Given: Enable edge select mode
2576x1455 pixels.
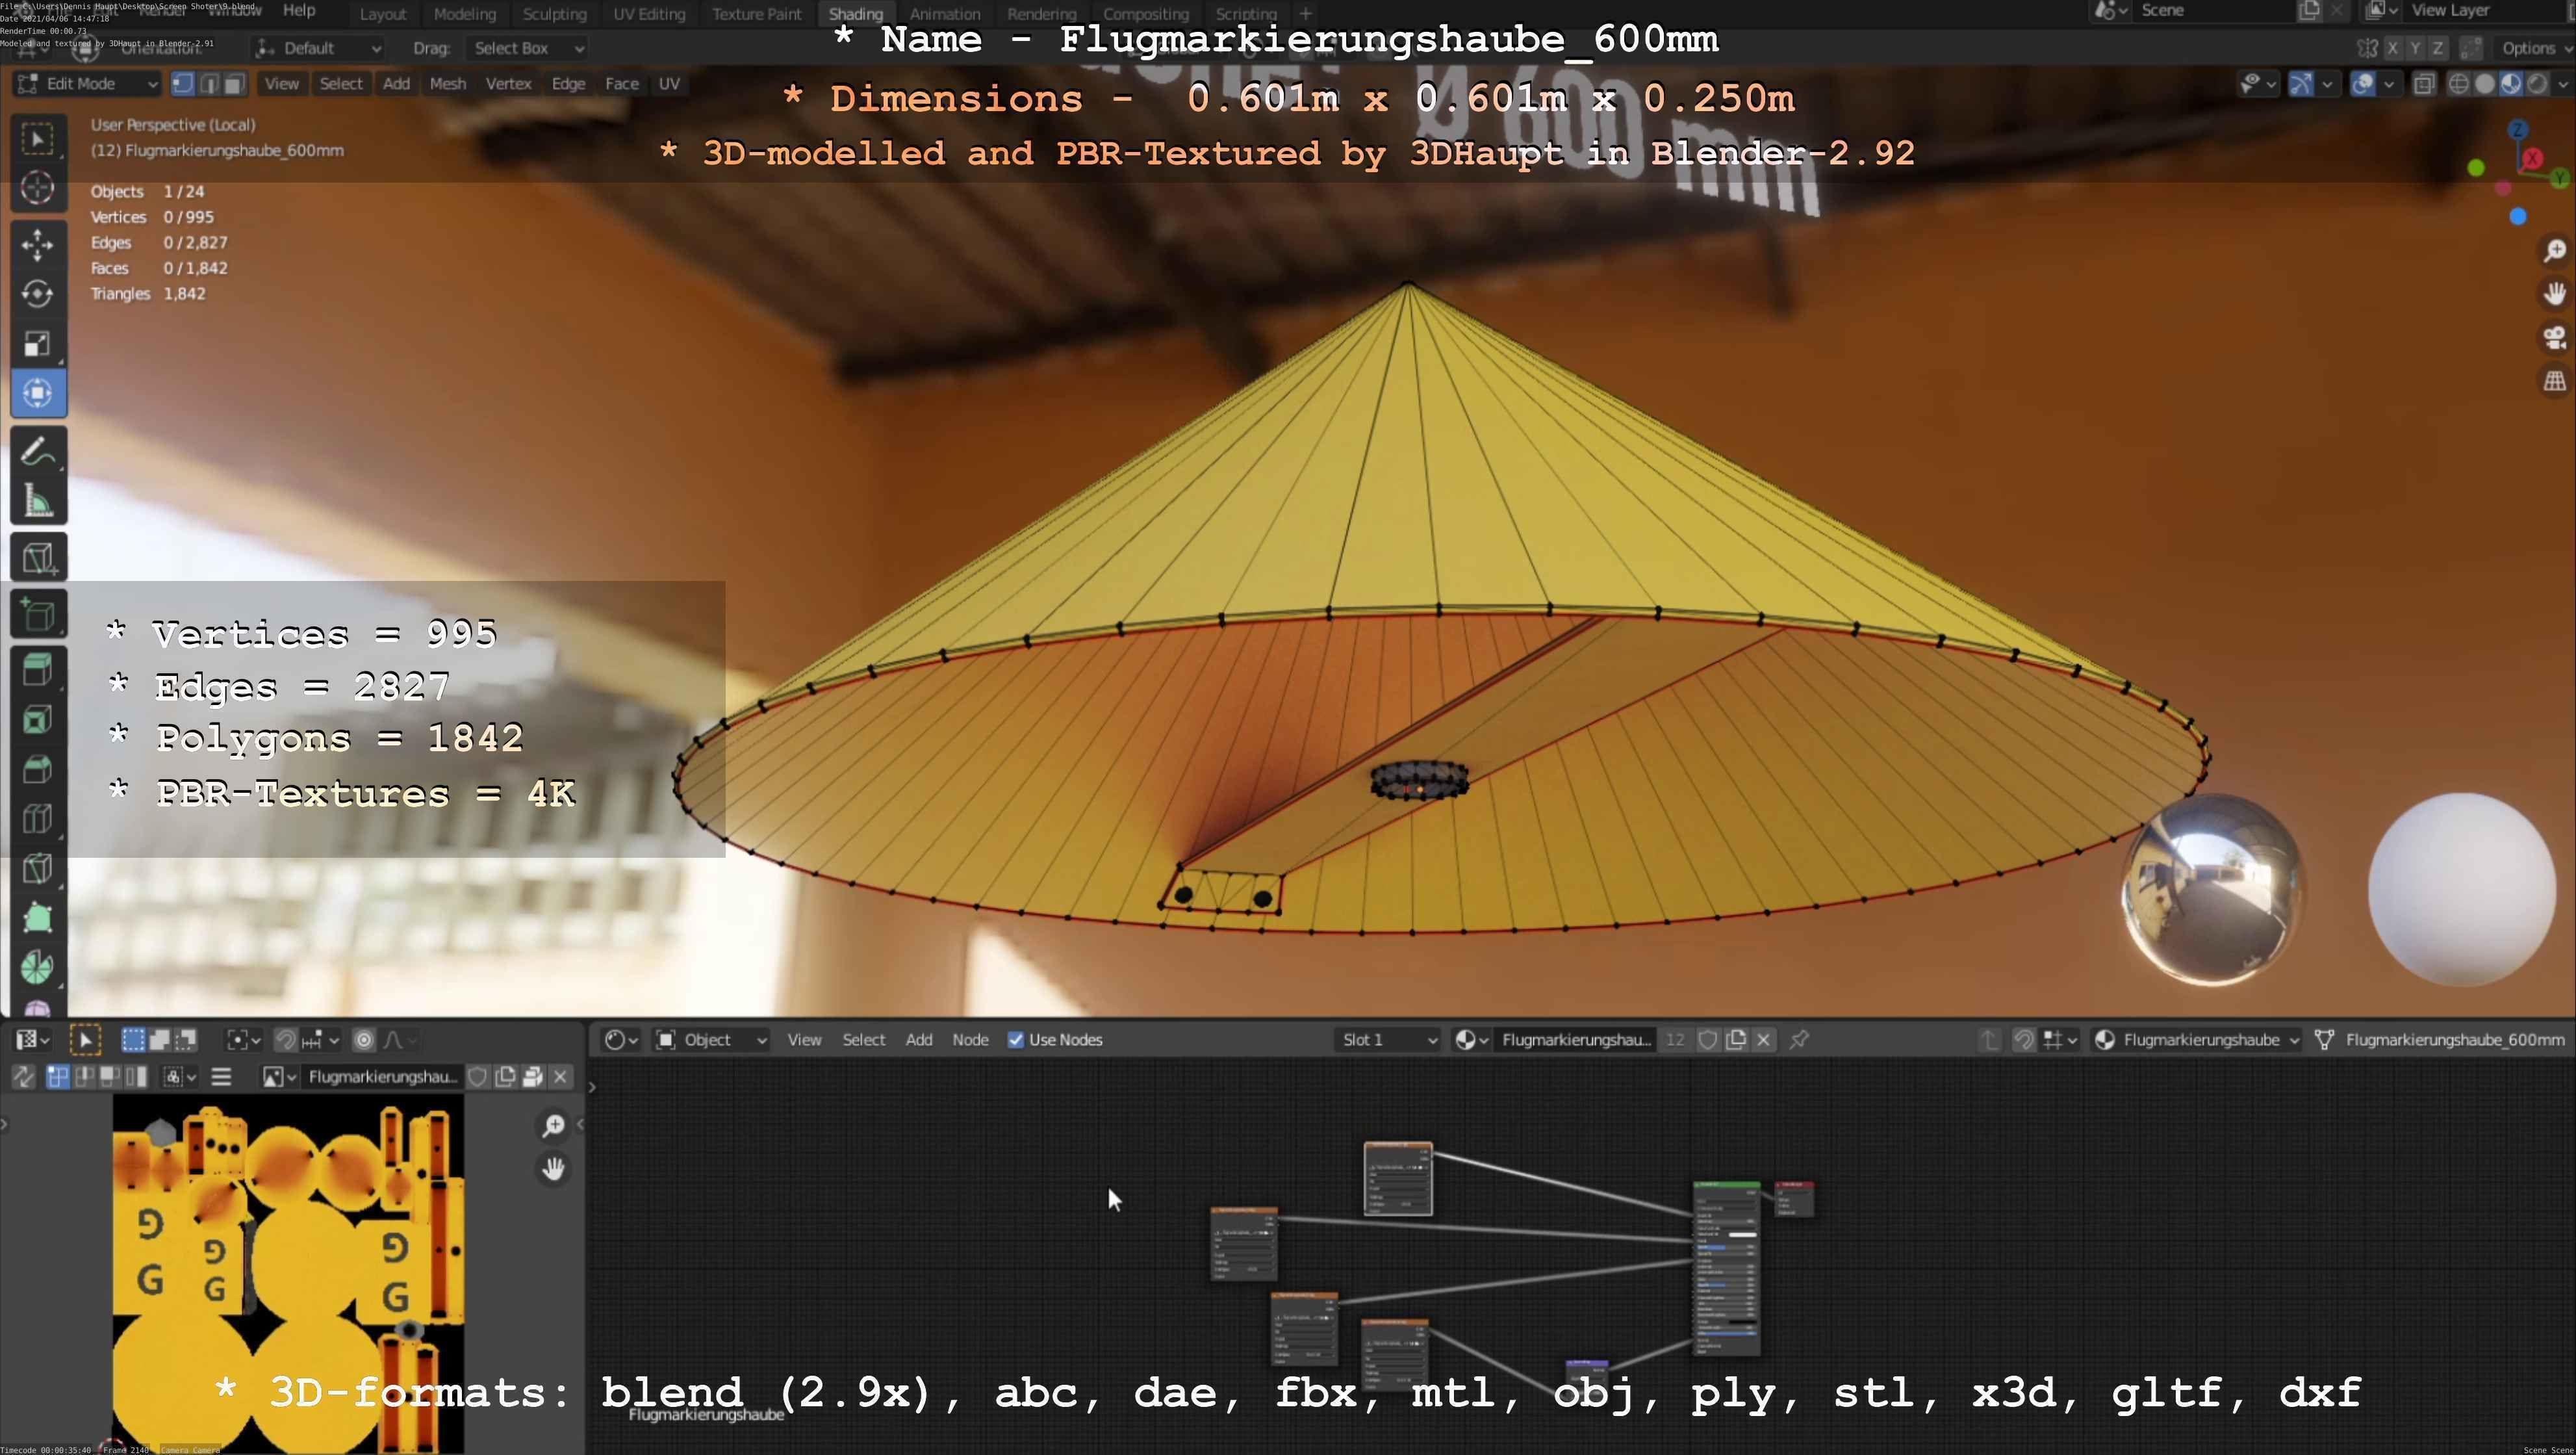Looking at the screenshot, I should pos(209,84).
